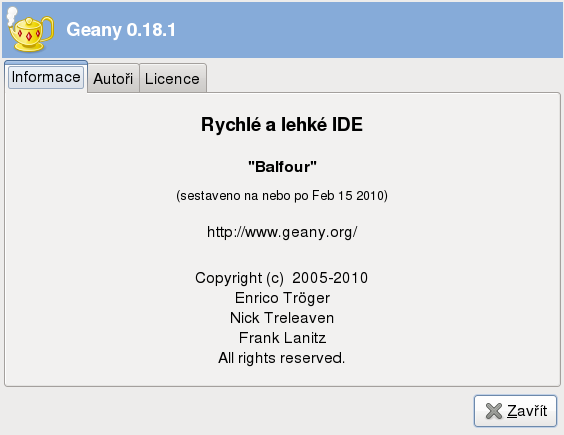
Task: Click the Copyright (c) 2005-2010 line
Action: click(x=282, y=278)
